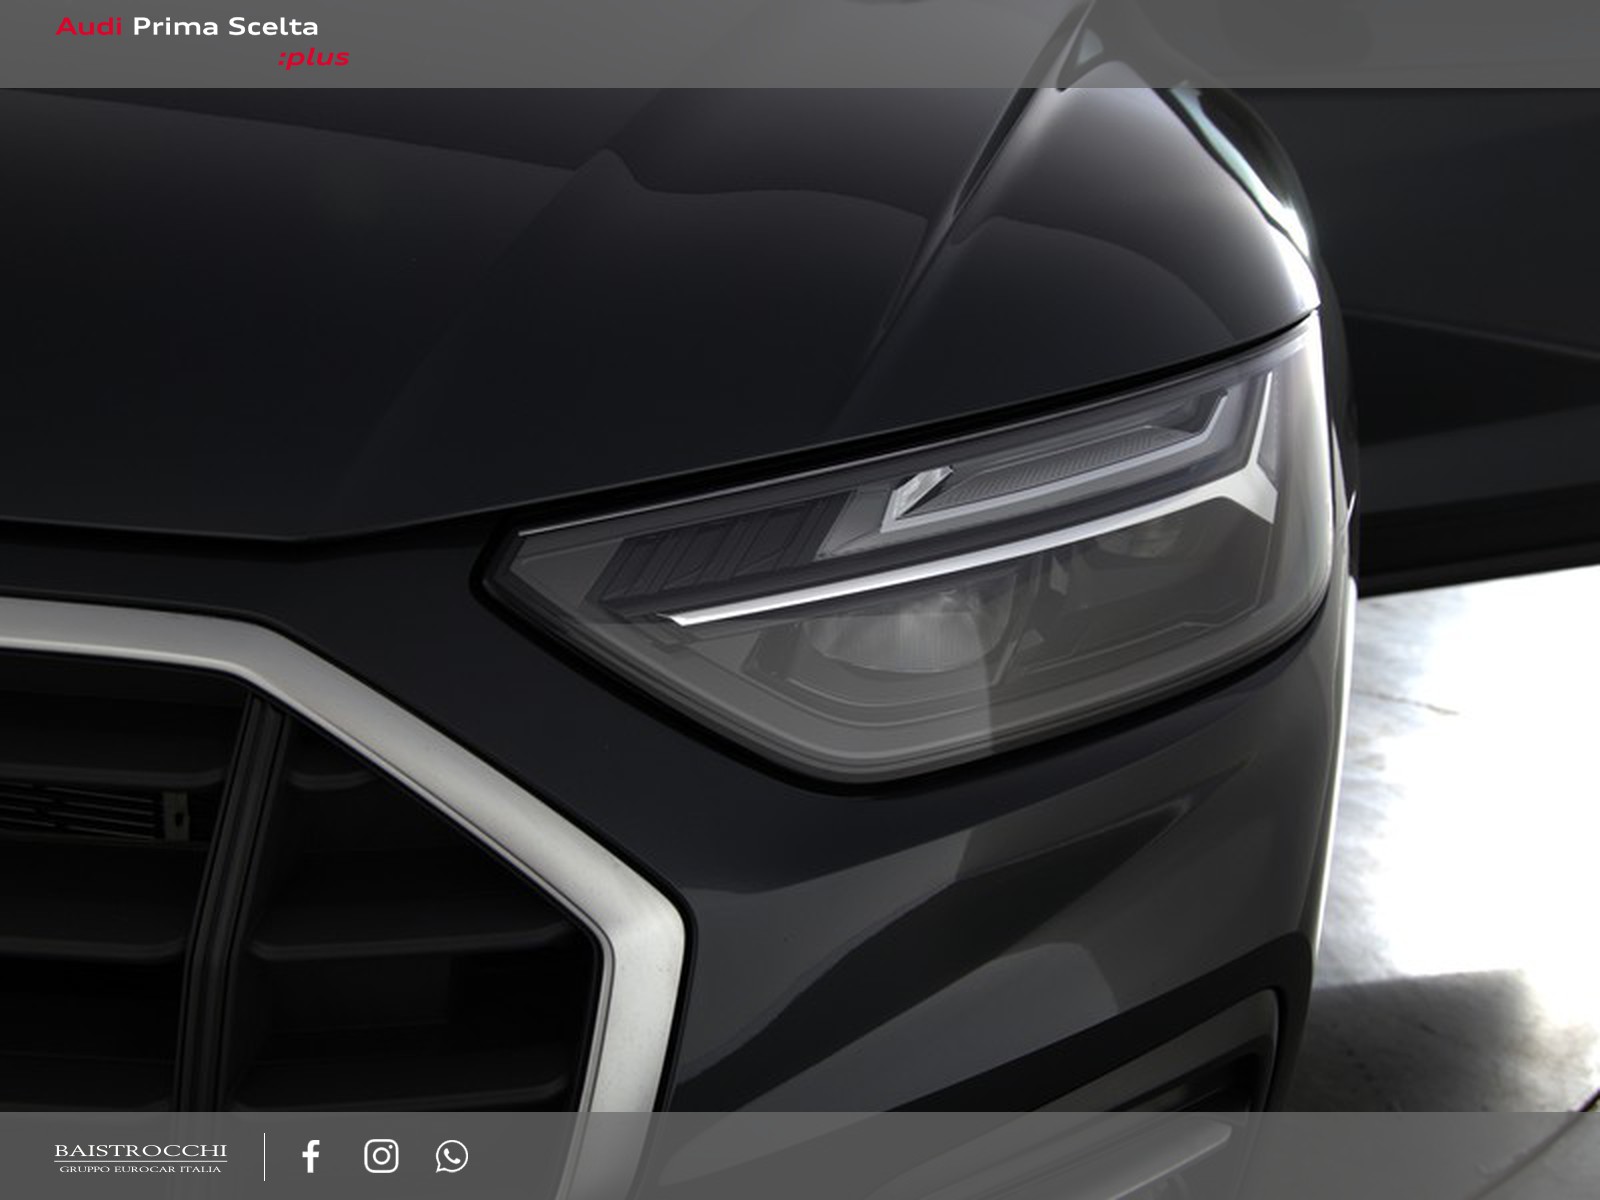Click the Baistrocchi dealer logo
This screenshot has width=1600, height=1200.
coord(140,1157)
